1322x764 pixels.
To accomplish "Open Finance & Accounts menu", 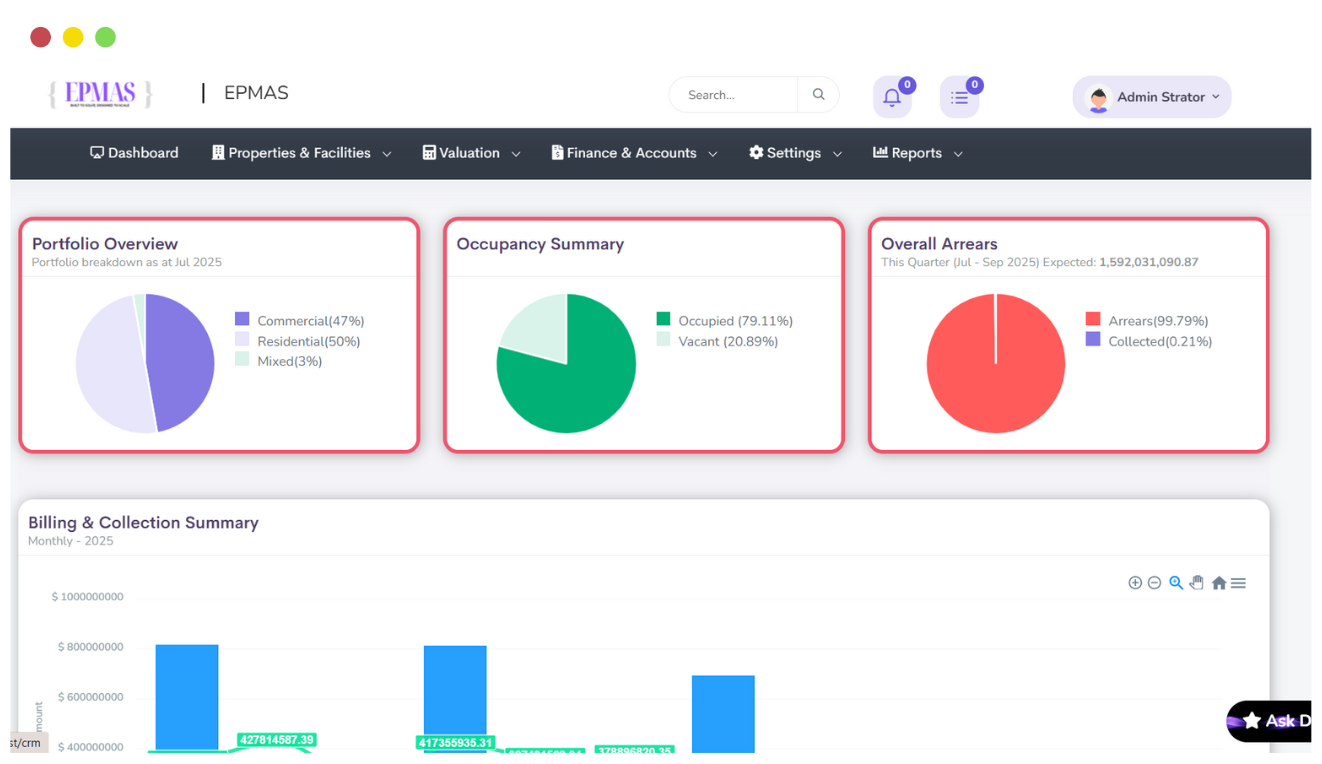I will [x=635, y=153].
